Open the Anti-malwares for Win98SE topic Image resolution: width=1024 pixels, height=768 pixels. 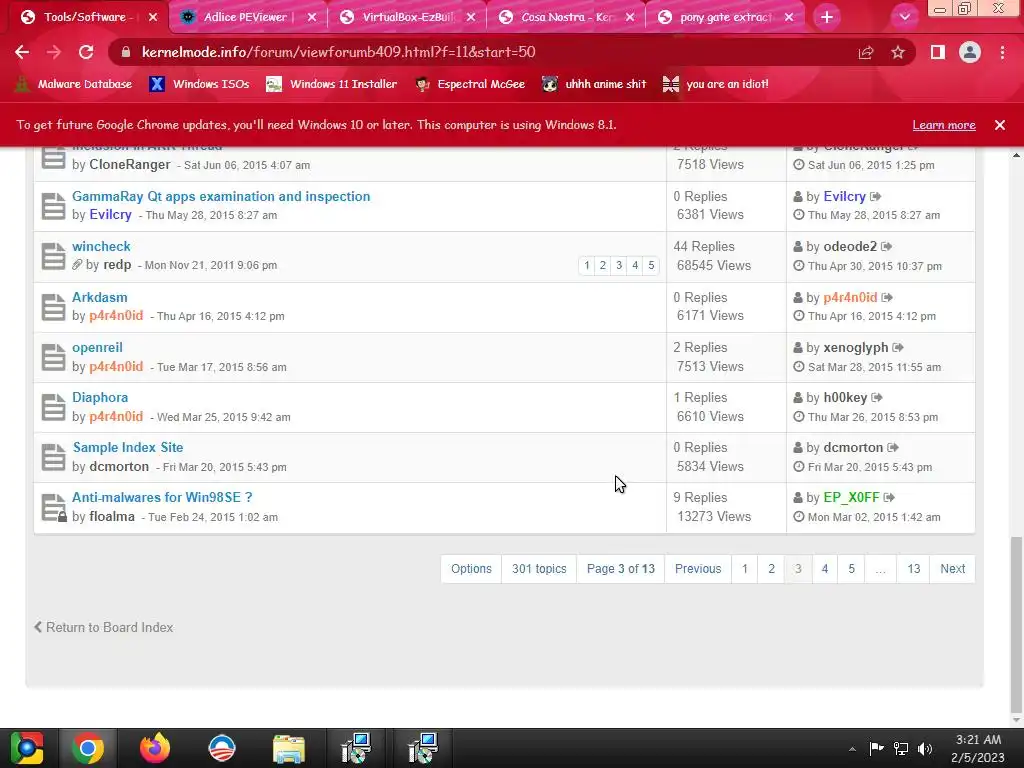(x=162, y=497)
